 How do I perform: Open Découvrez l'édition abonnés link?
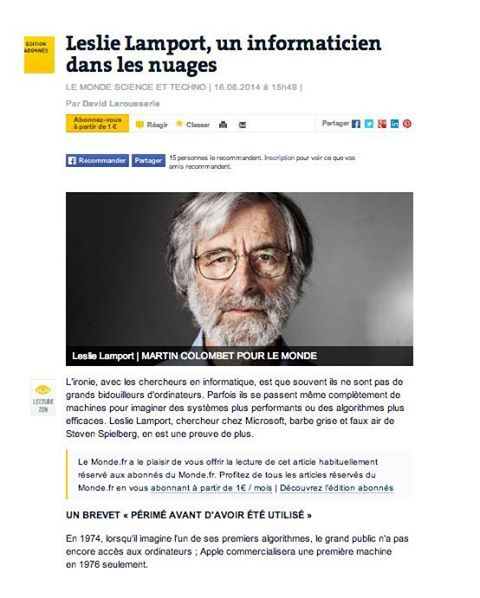(x=336, y=488)
